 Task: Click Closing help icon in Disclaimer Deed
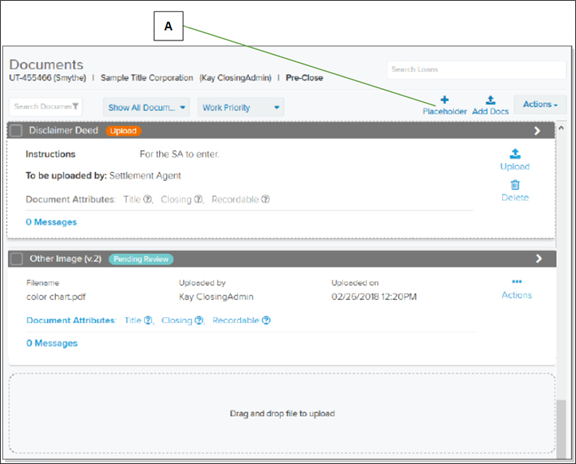coord(198,199)
